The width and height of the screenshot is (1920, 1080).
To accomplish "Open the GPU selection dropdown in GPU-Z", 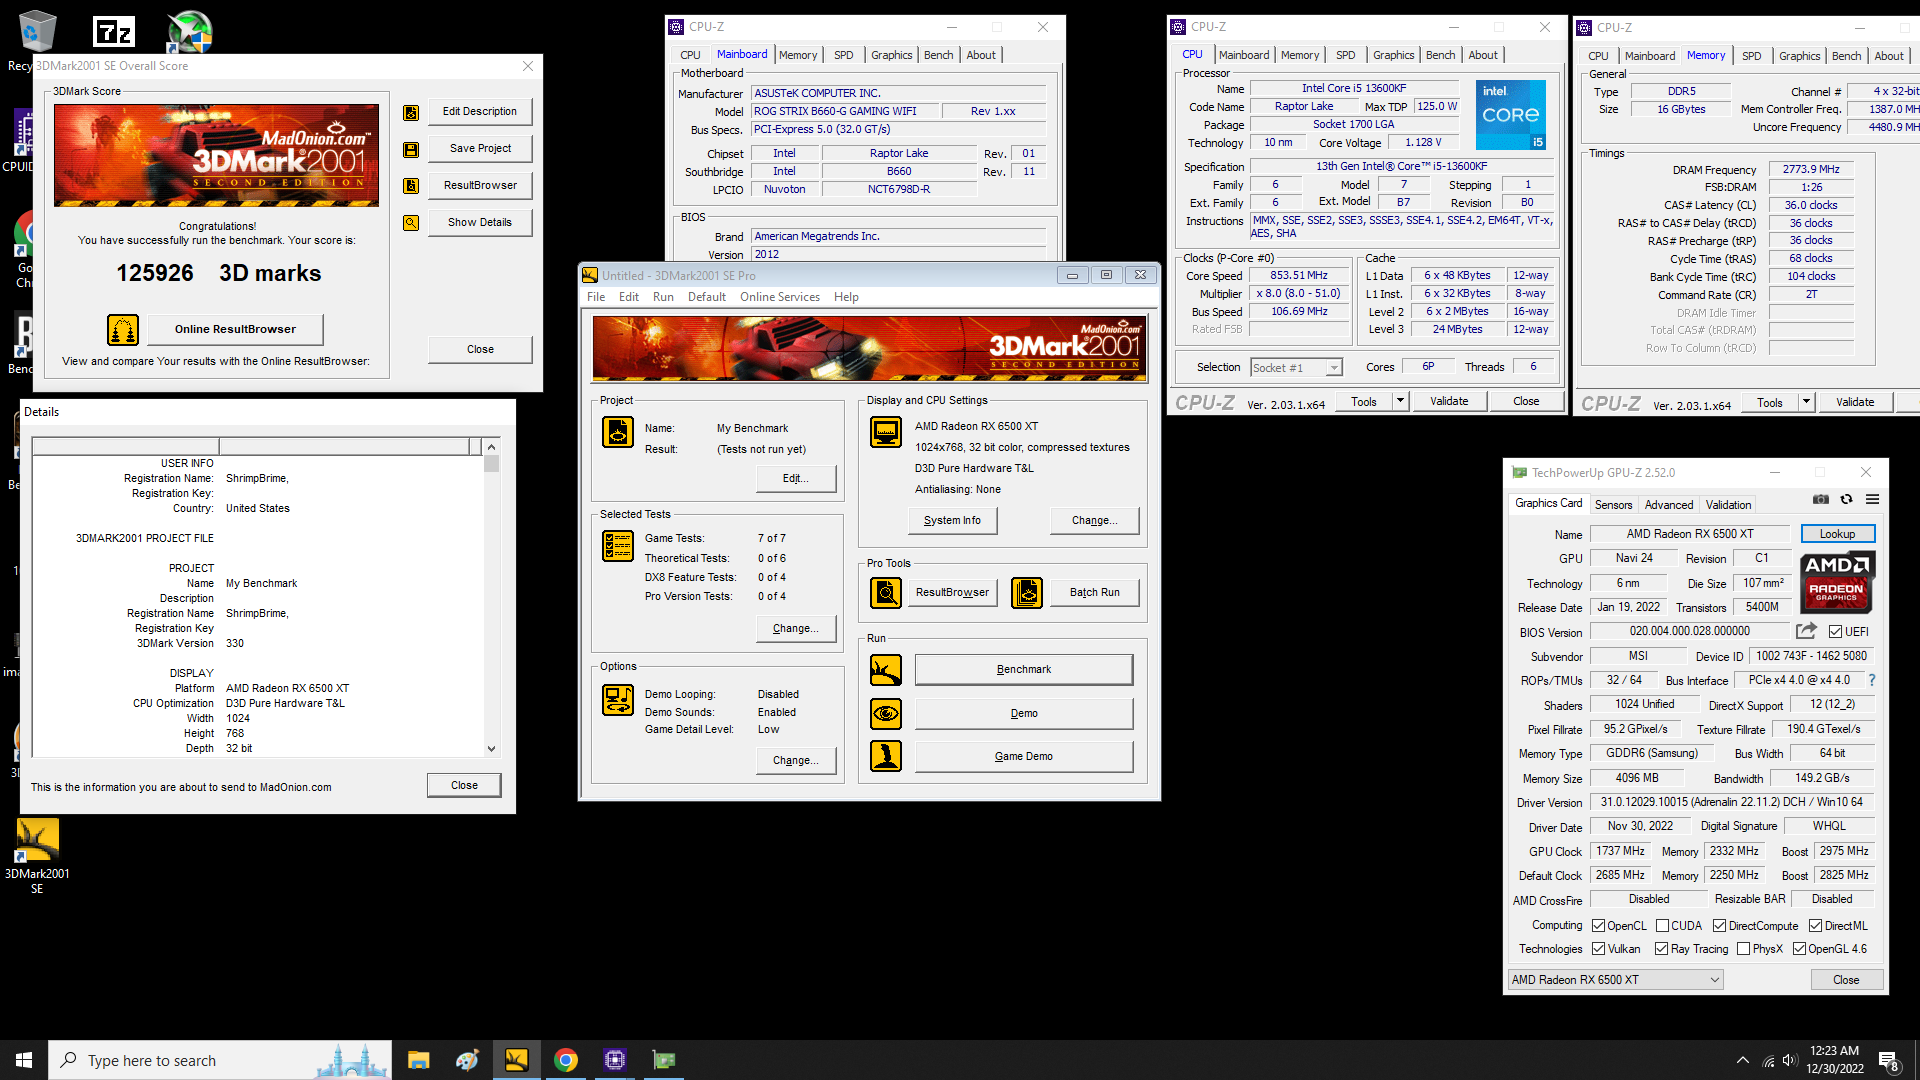I will pyautogui.click(x=1615, y=980).
